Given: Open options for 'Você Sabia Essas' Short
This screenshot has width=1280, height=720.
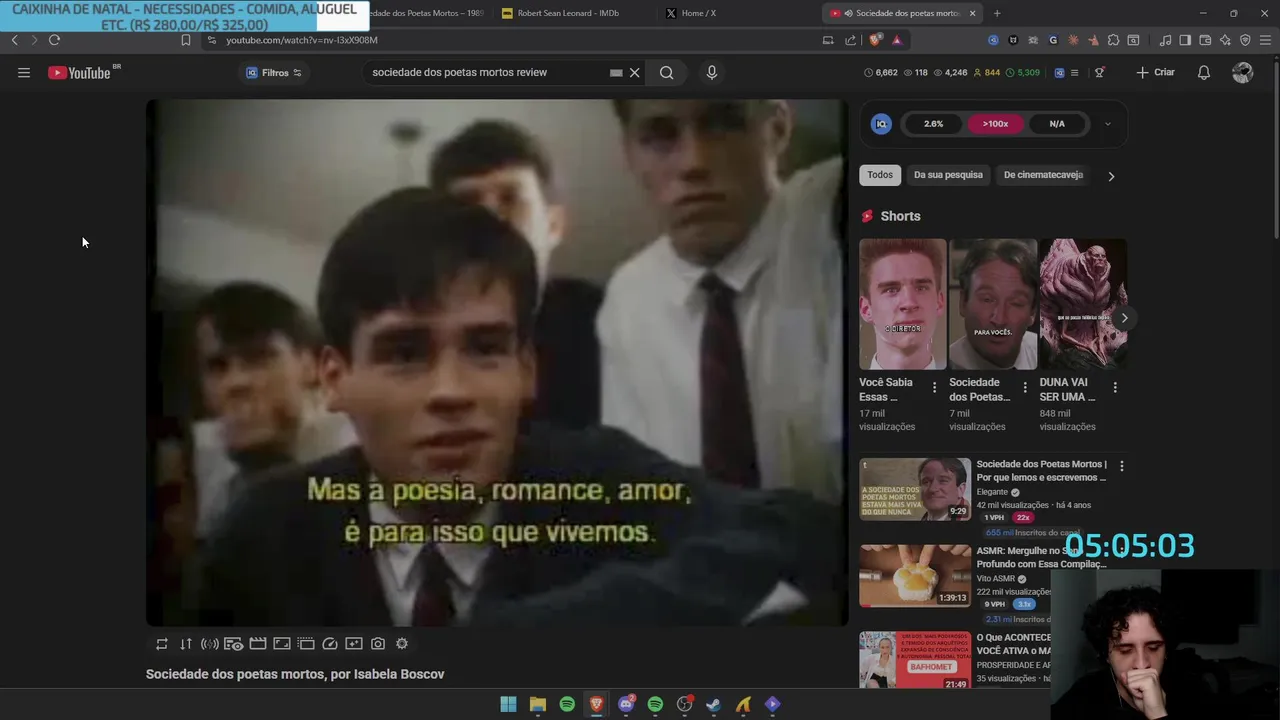Looking at the screenshot, I should tap(935, 387).
